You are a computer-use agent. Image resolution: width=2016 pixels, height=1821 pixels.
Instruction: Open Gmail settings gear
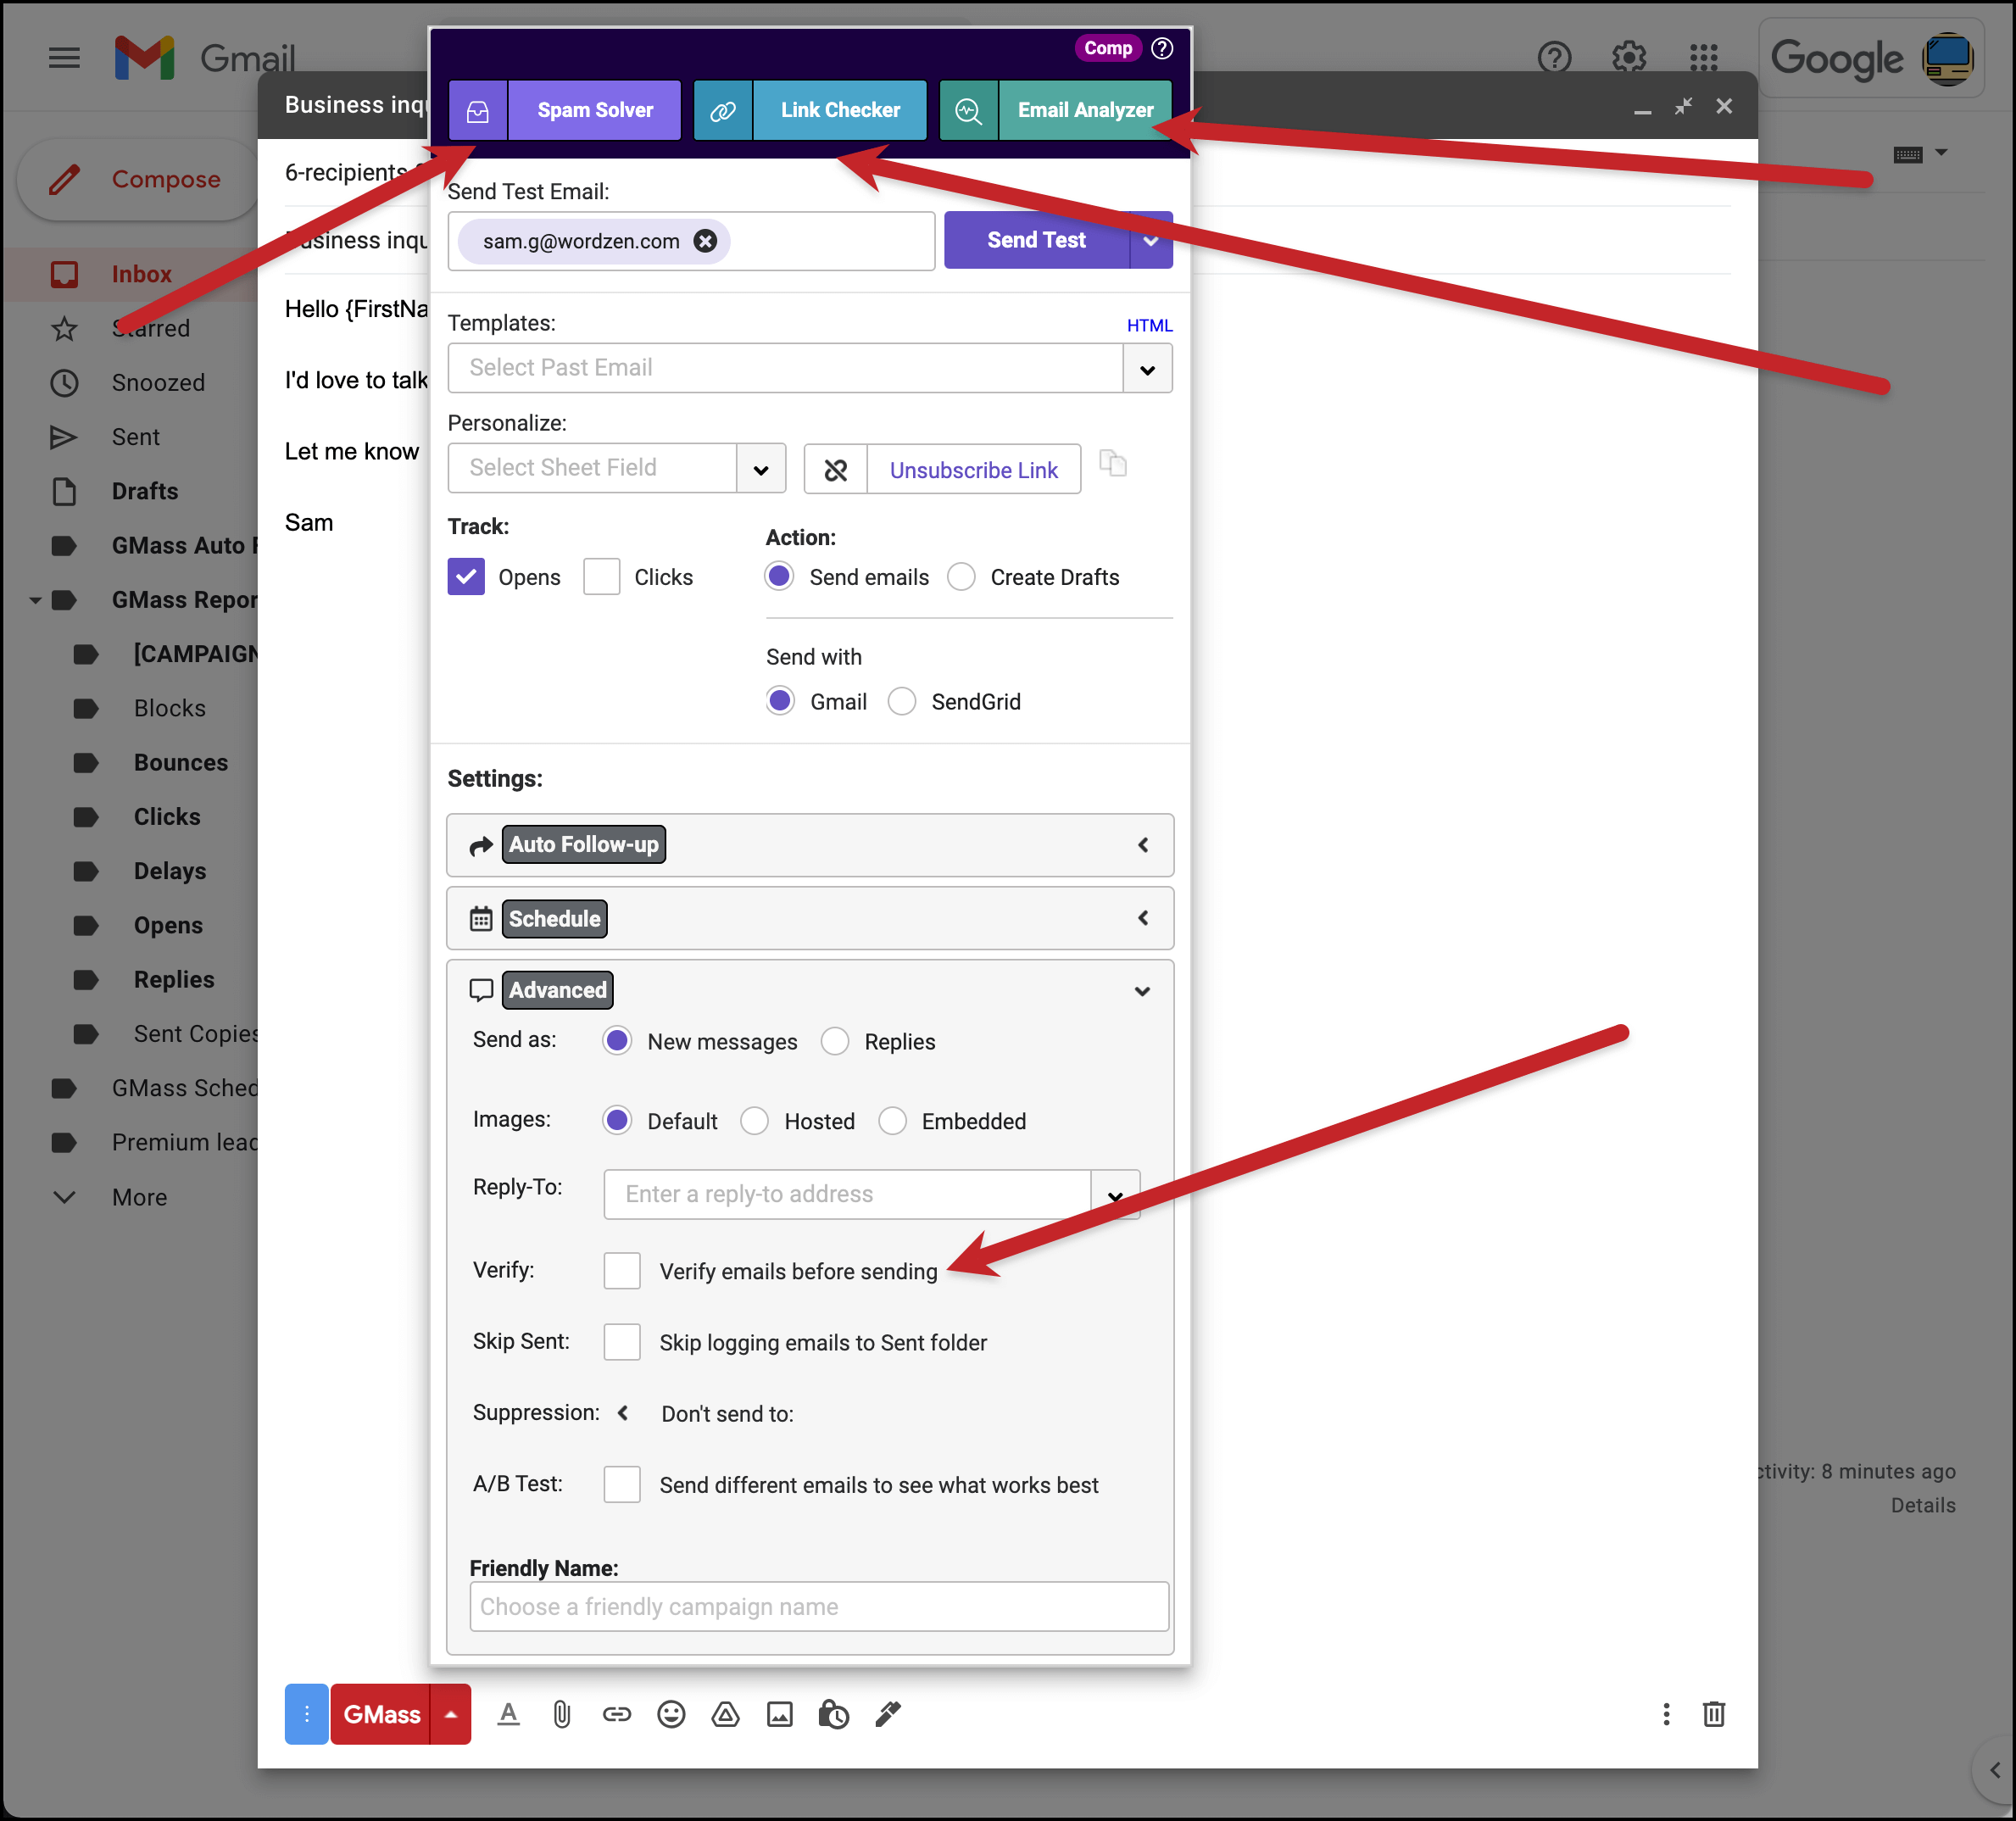coord(1629,57)
